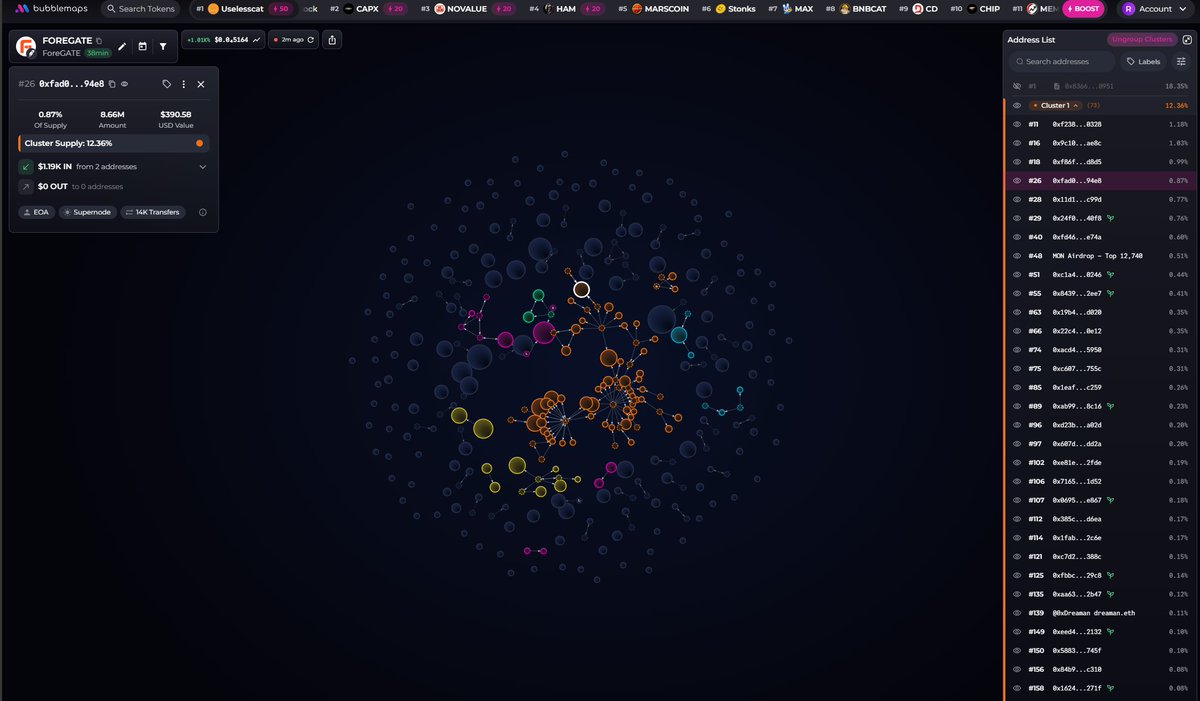Expand the $1.19K IN addresses list

click(x=203, y=166)
